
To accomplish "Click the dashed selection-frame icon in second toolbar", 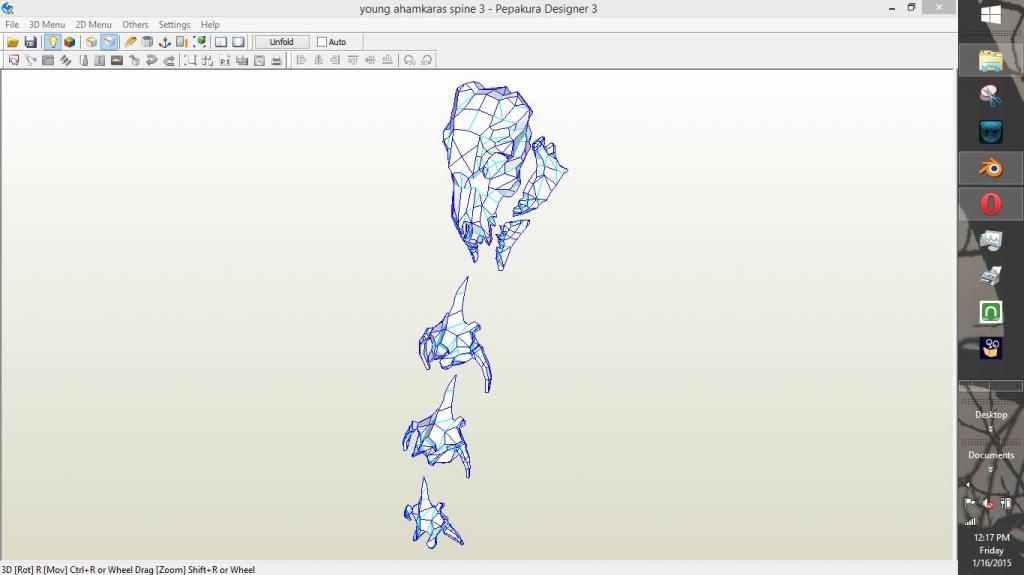I will point(190,60).
